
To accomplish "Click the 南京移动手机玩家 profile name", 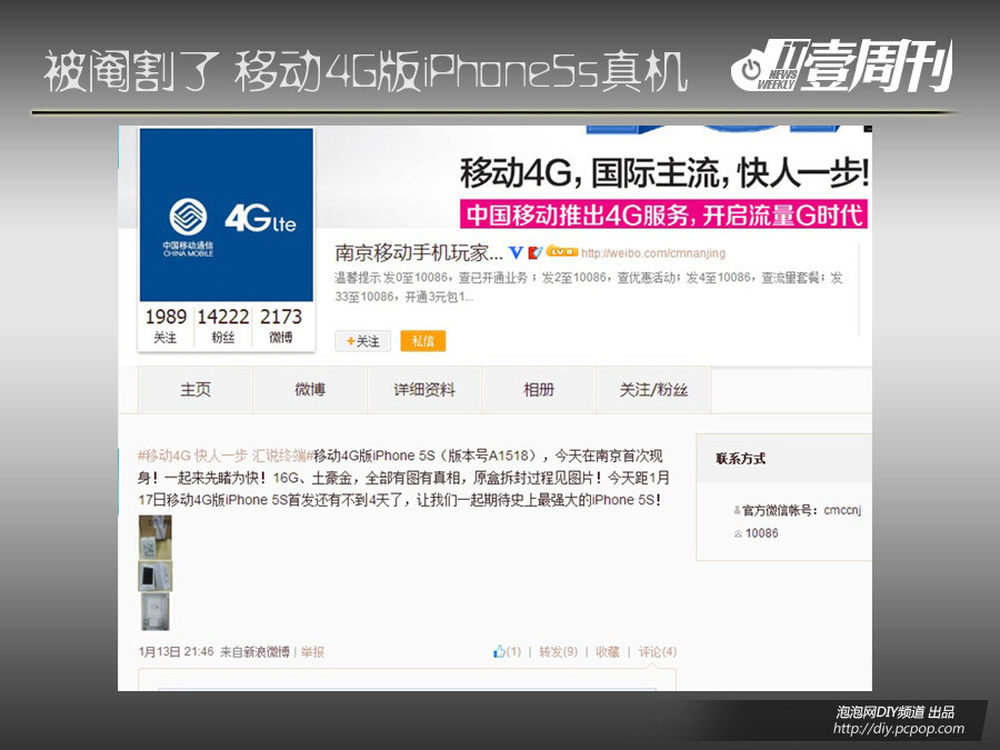I will (x=419, y=253).
